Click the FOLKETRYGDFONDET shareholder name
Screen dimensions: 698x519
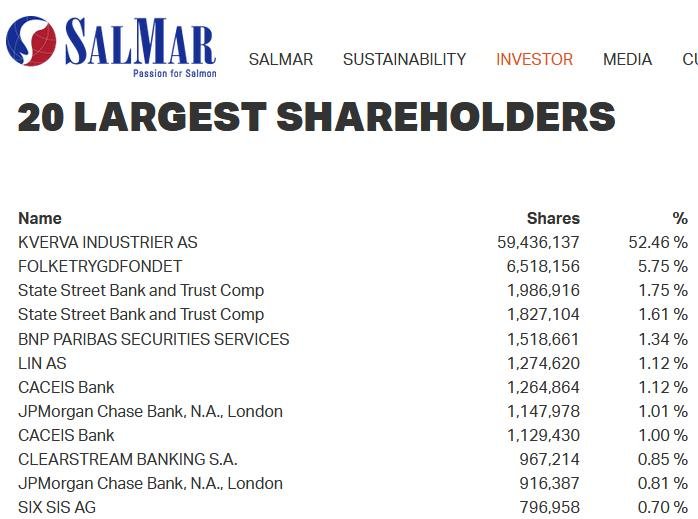pyautogui.click(x=100, y=266)
